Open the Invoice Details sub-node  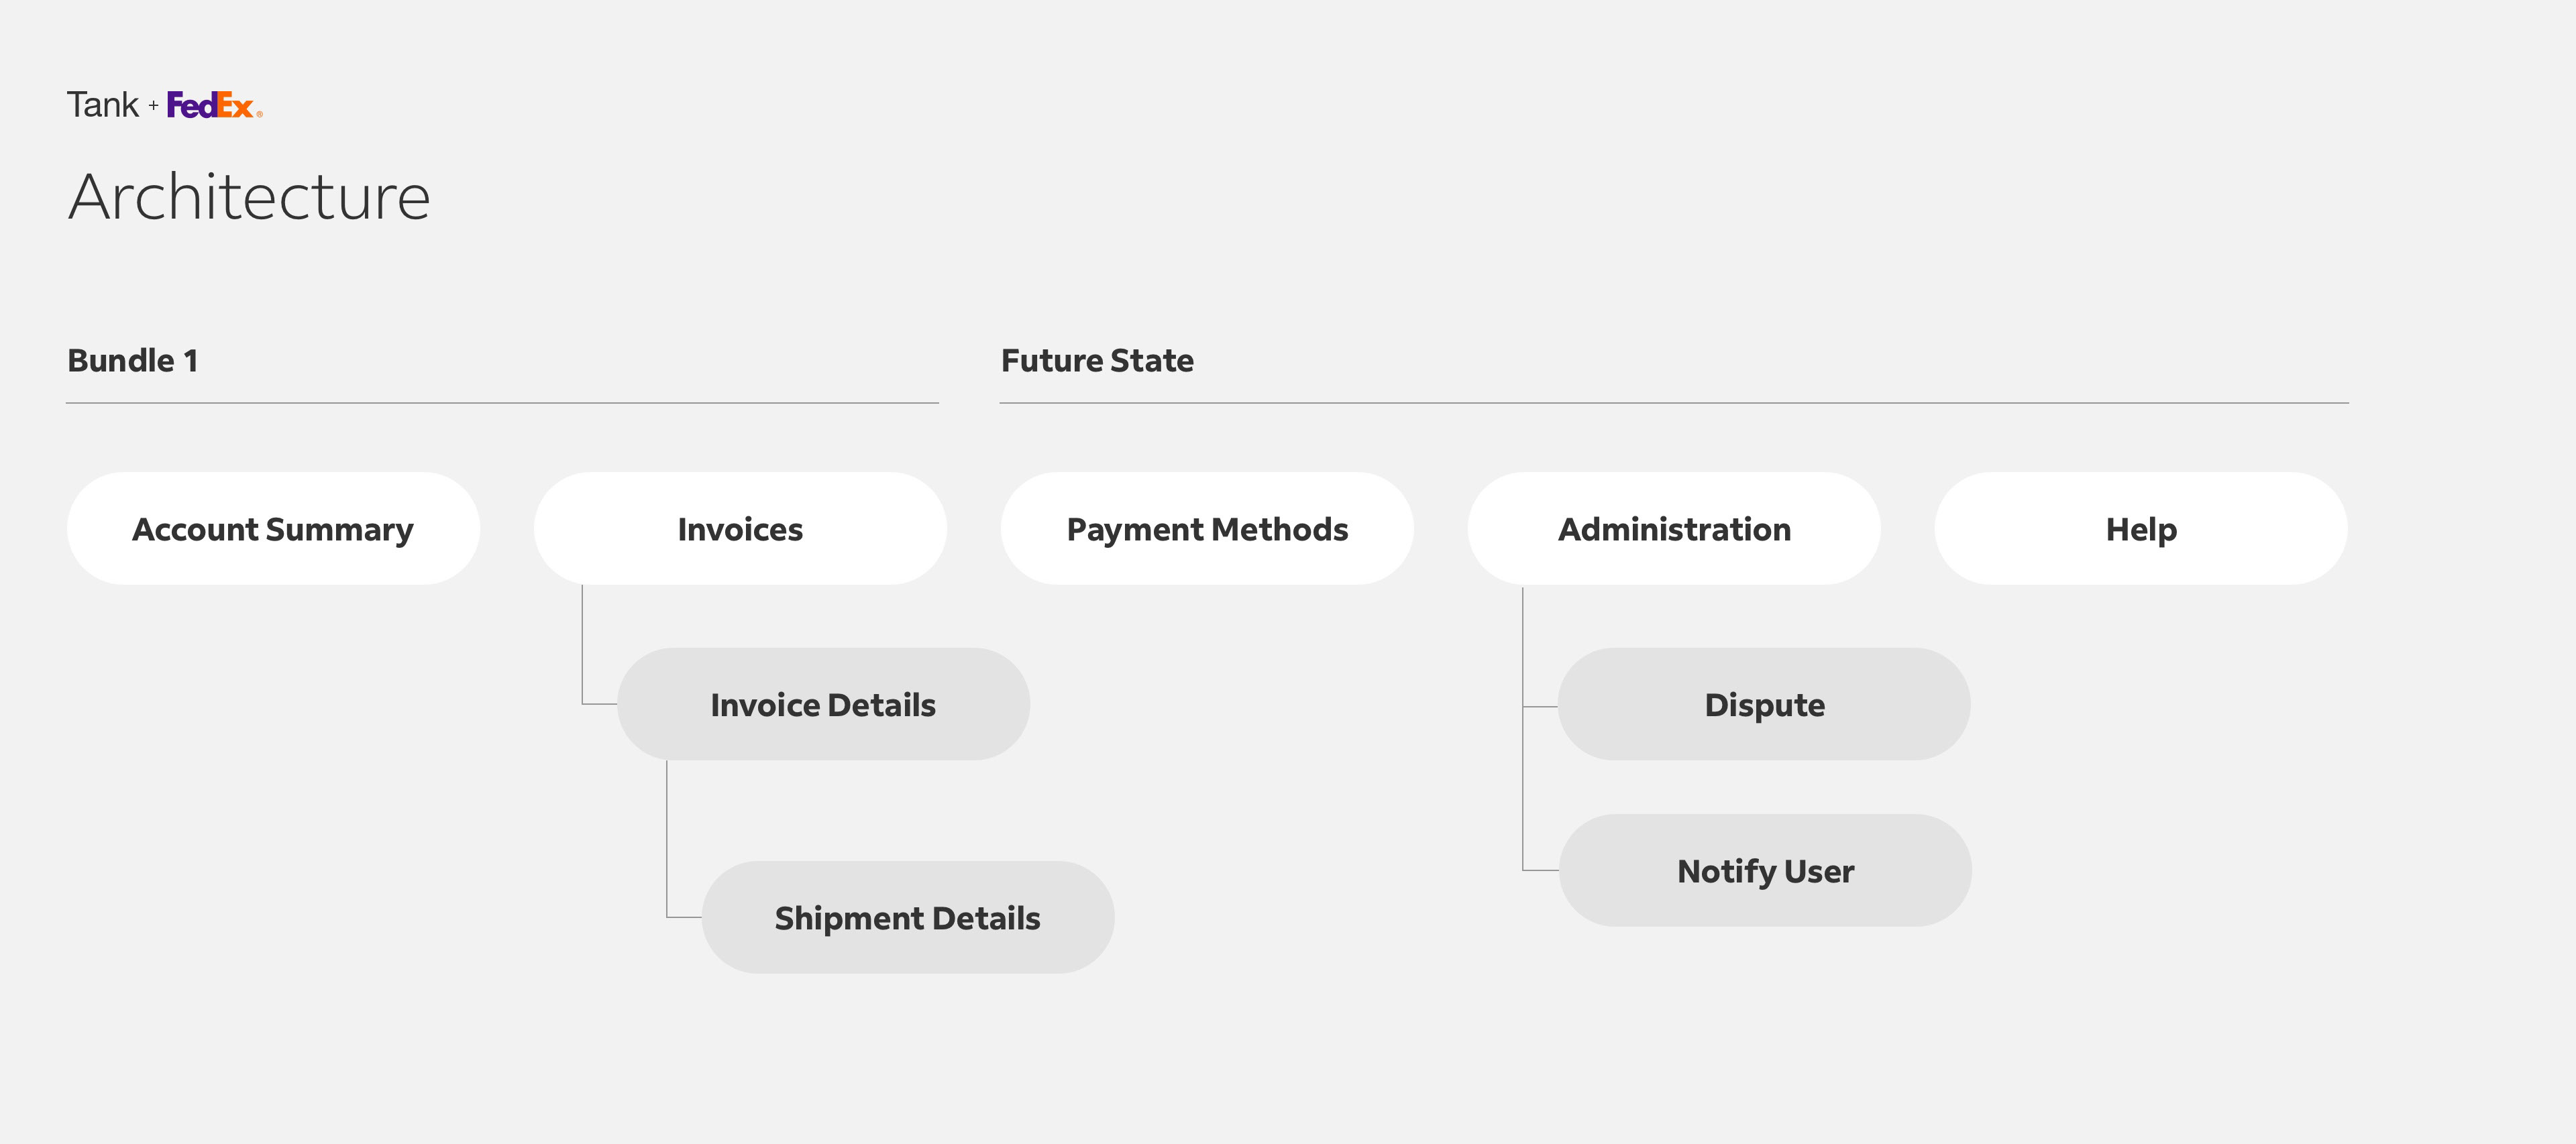coord(823,705)
